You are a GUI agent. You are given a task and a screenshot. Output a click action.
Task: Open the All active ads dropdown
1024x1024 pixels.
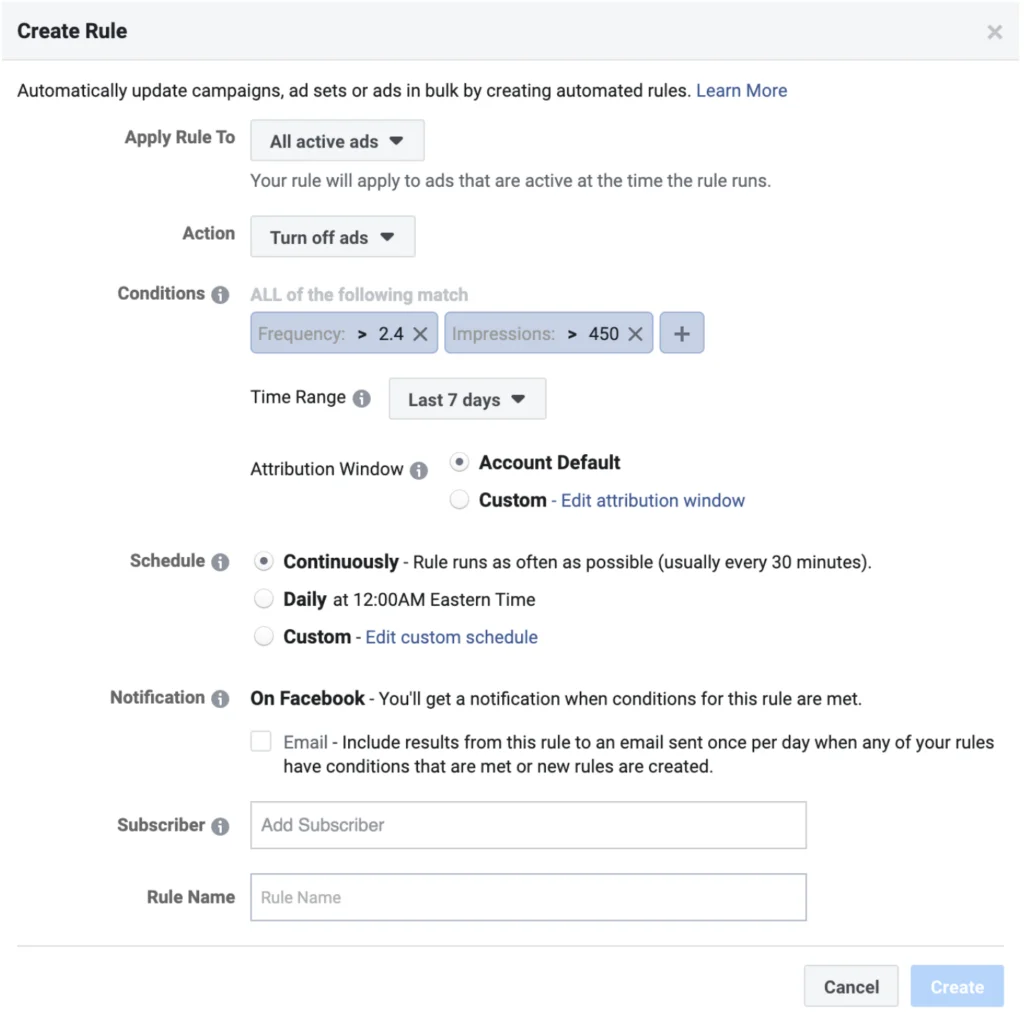(x=337, y=141)
